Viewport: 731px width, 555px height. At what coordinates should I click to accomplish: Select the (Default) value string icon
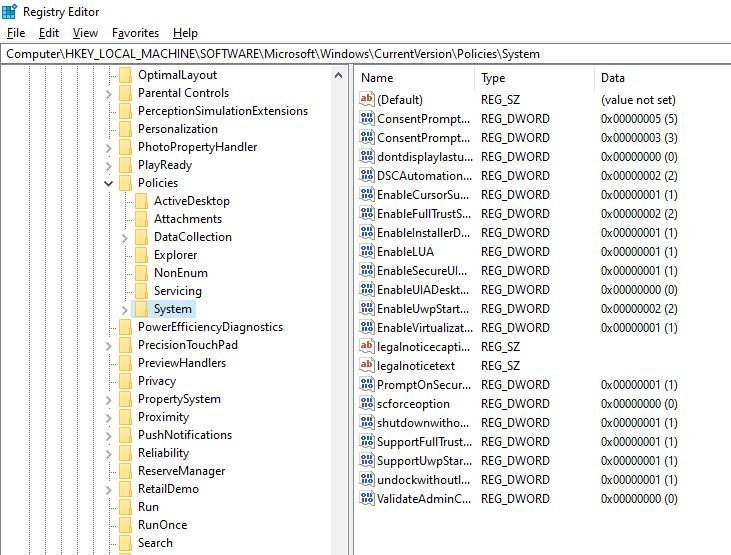pyautogui.click(x=367, y=99)
